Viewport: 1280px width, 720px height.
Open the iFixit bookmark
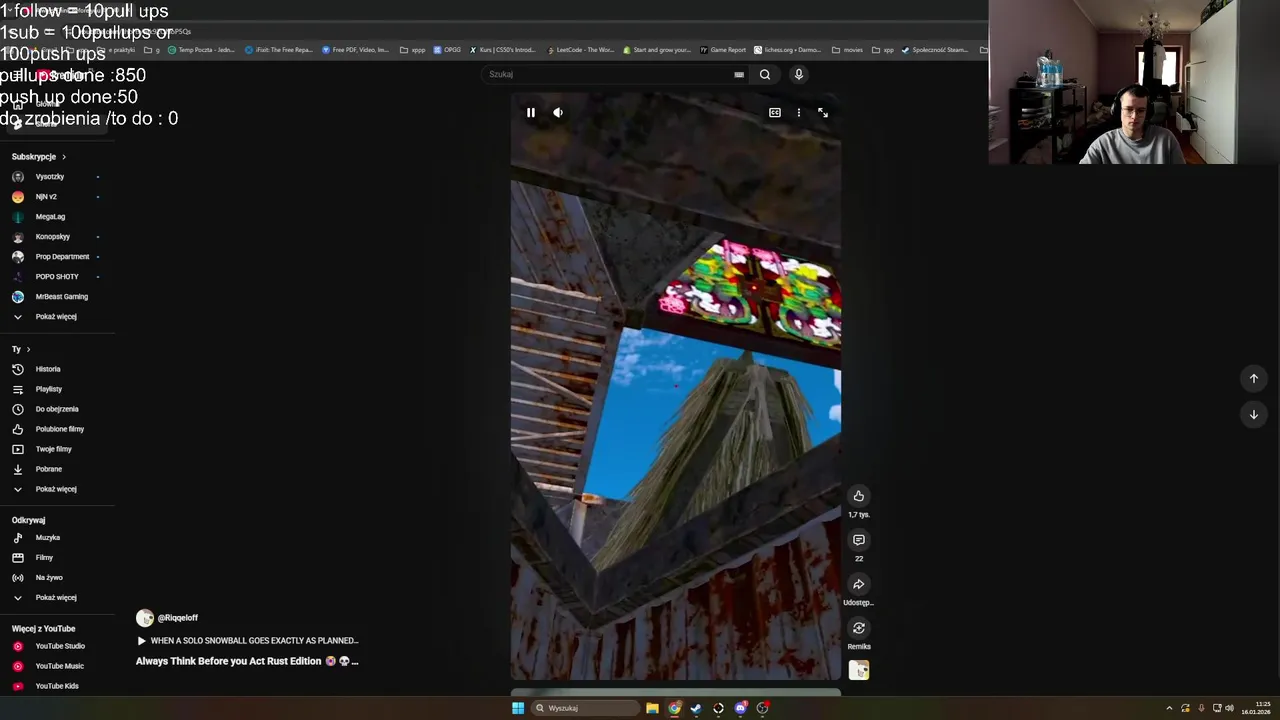pyautogui.click(x=279, y=50)
